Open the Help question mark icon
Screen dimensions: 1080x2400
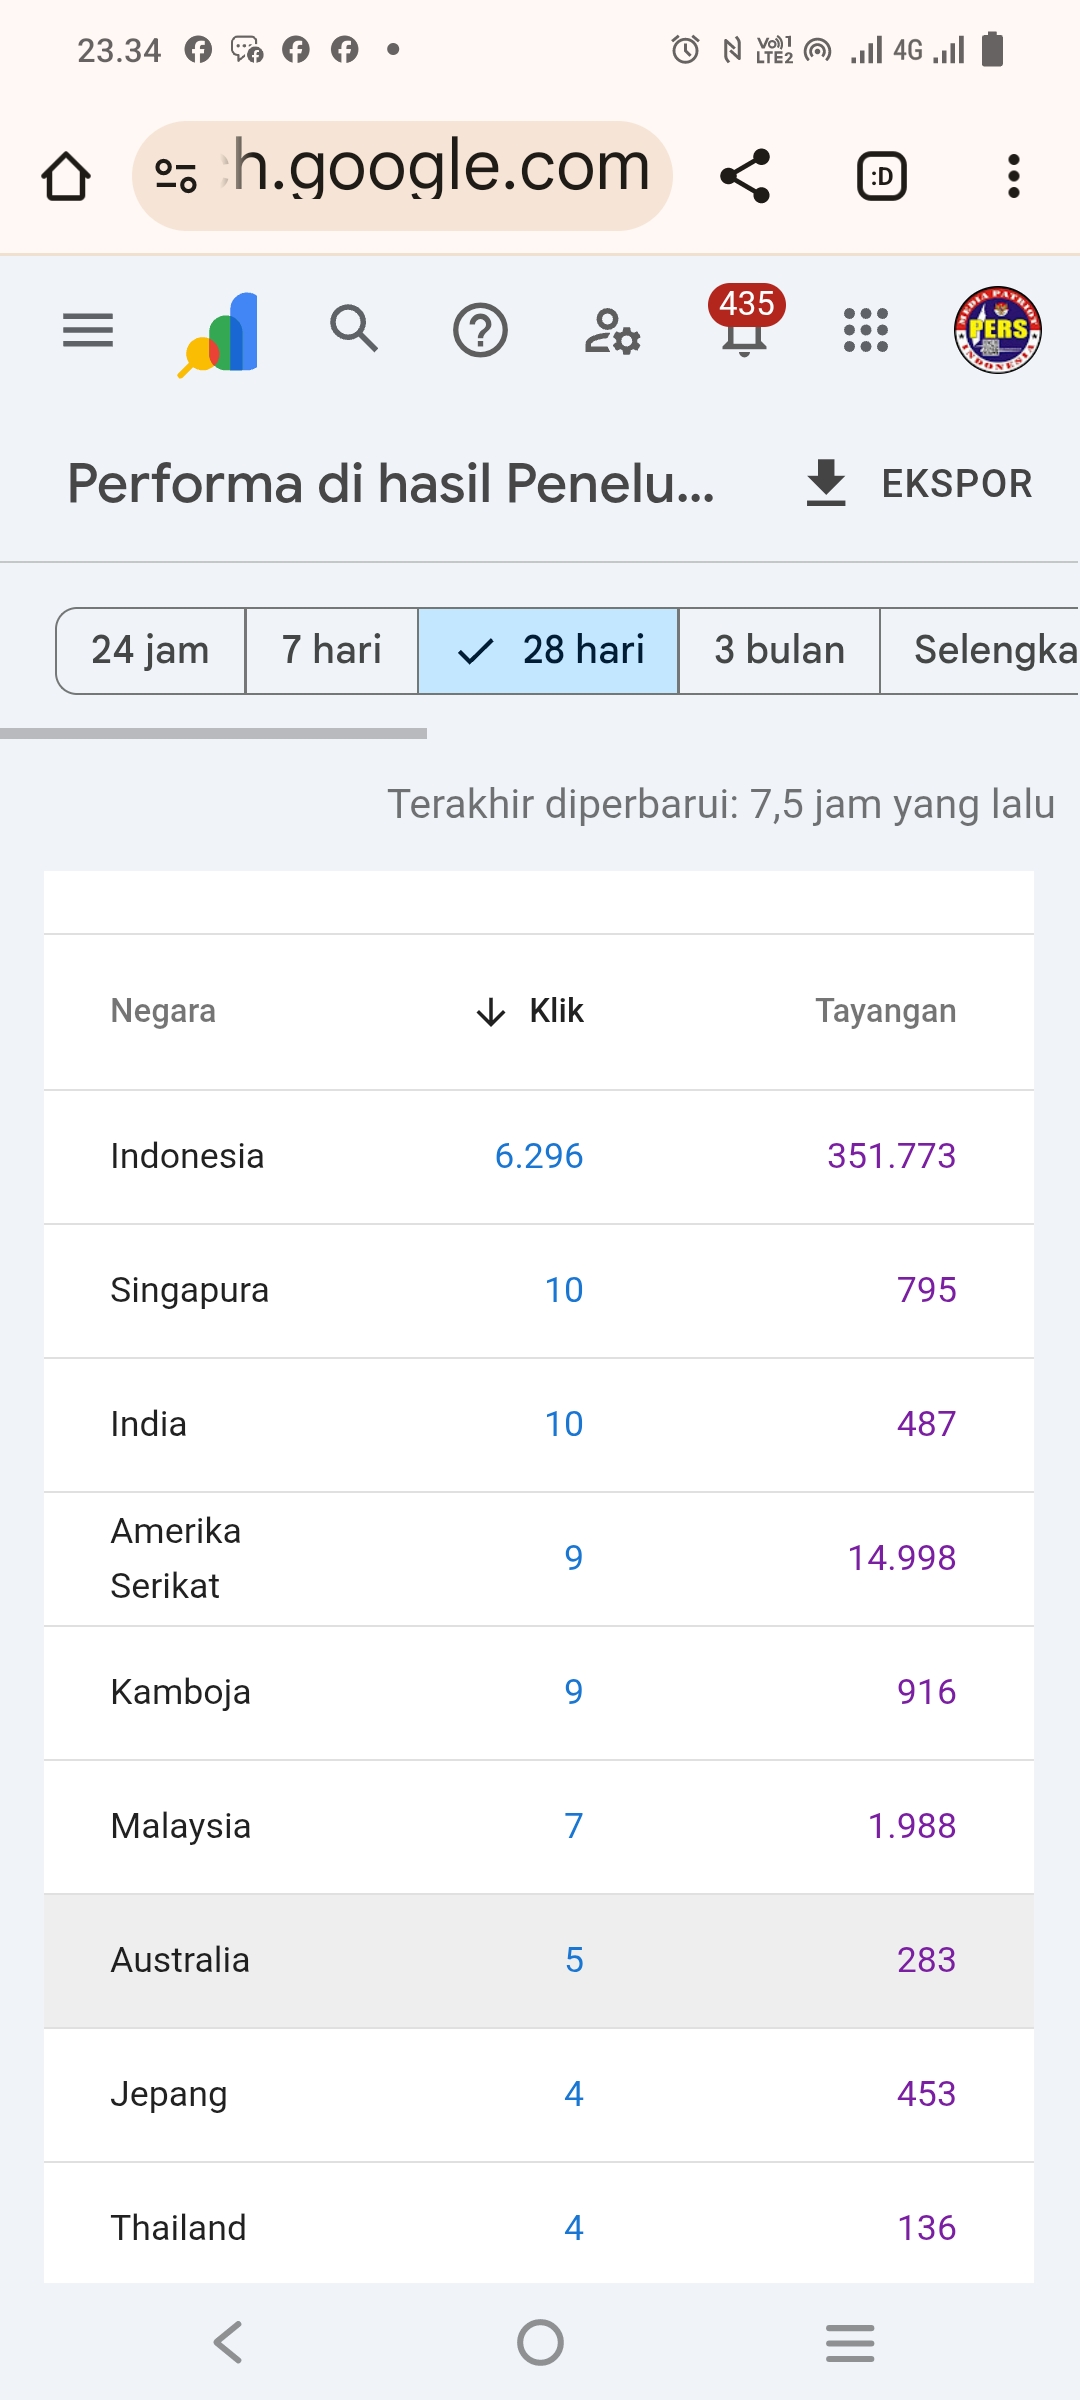pos(480,330)
